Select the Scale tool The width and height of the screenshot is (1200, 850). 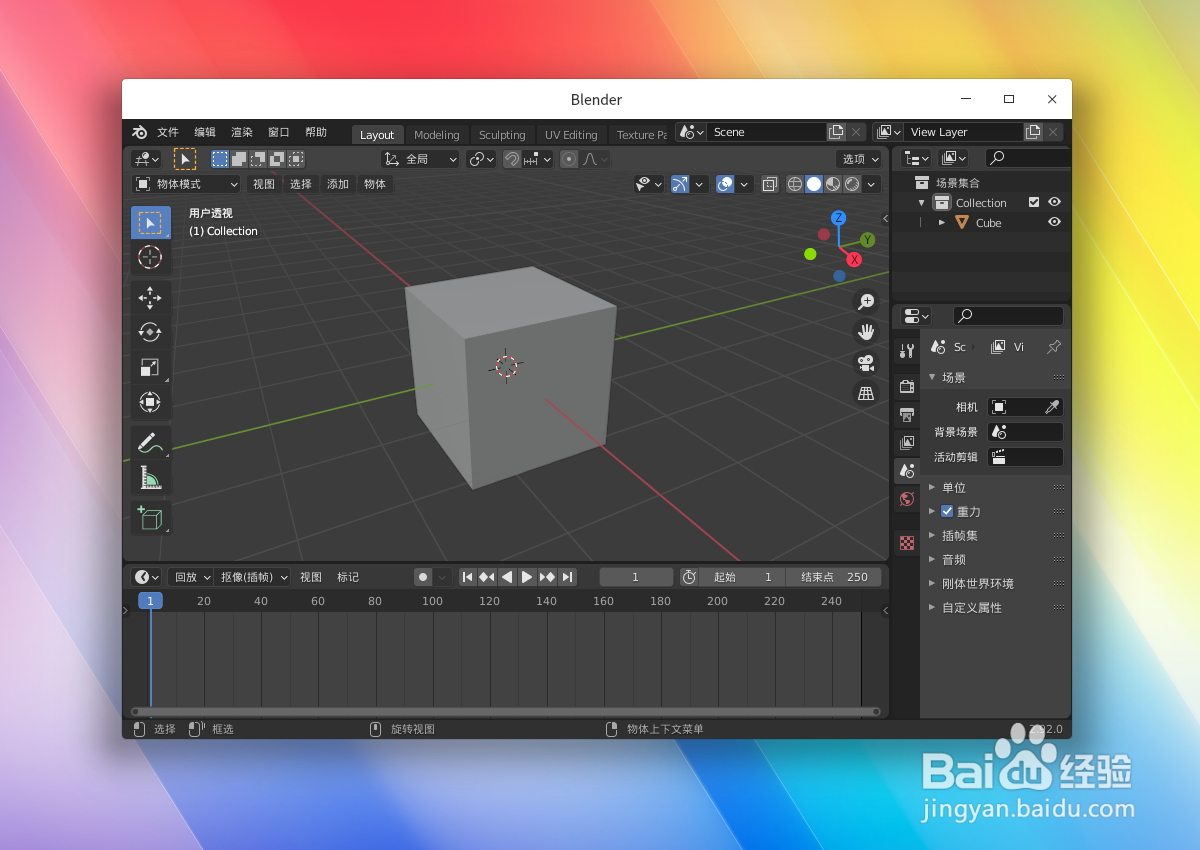pos(150,367)
